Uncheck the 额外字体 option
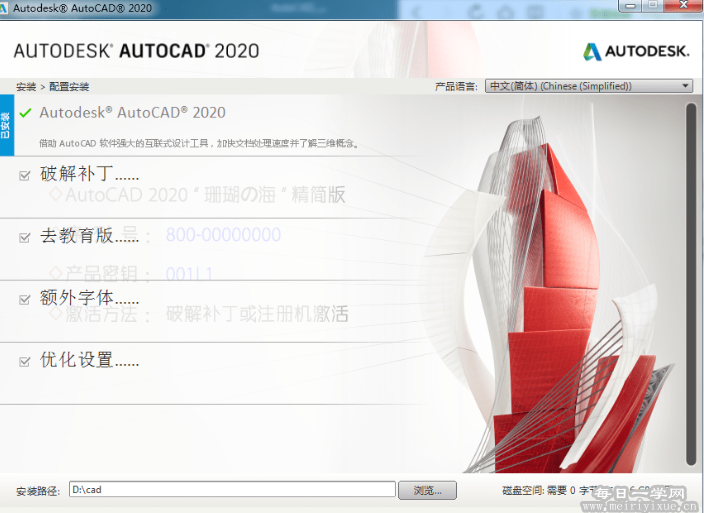This screenshot has width=704, height=513. (25, 299)
